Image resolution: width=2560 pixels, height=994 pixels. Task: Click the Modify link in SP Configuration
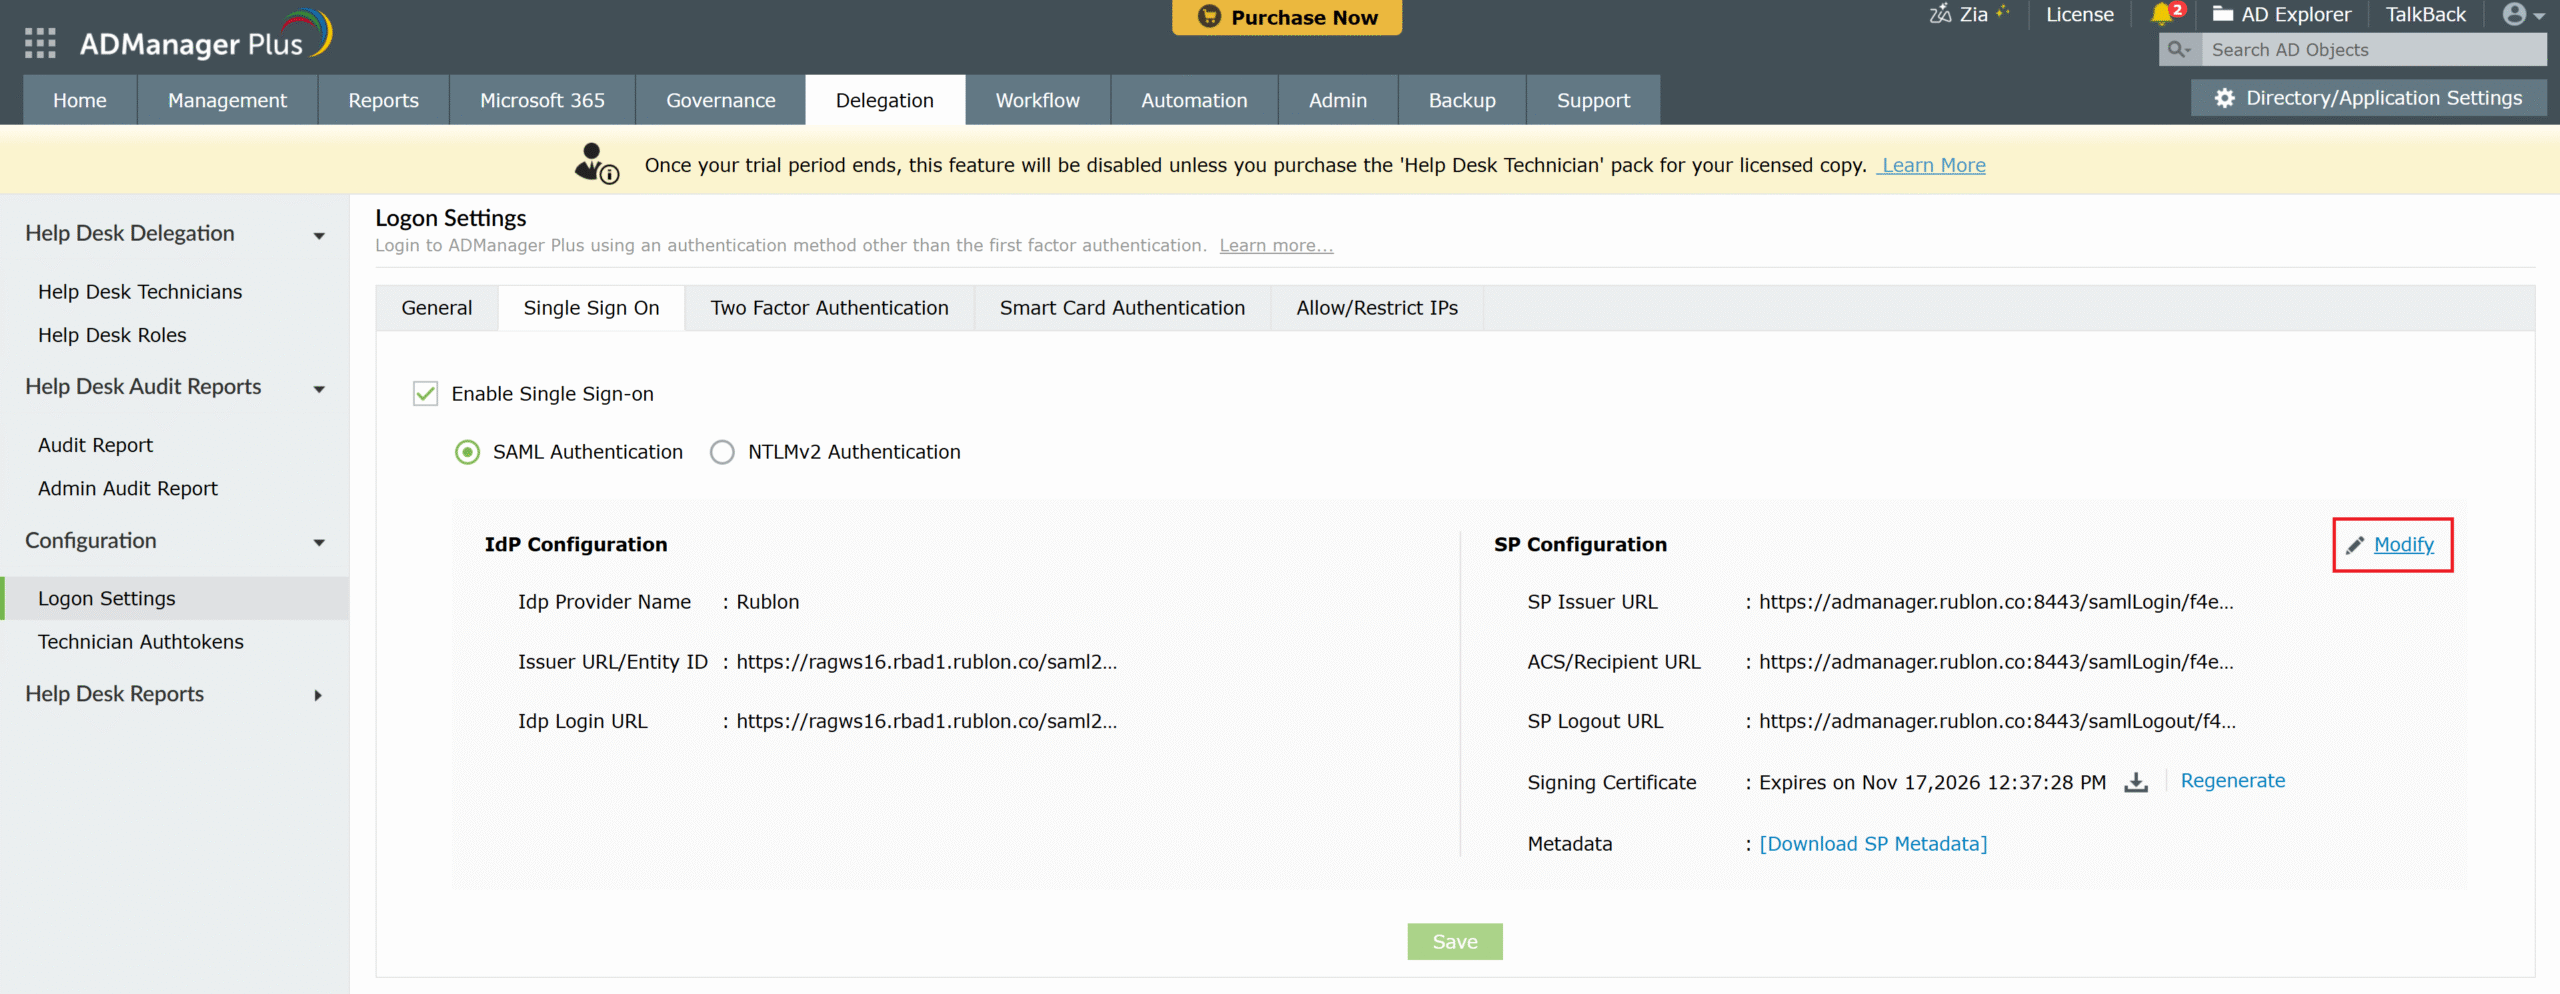coord(2403,545)
